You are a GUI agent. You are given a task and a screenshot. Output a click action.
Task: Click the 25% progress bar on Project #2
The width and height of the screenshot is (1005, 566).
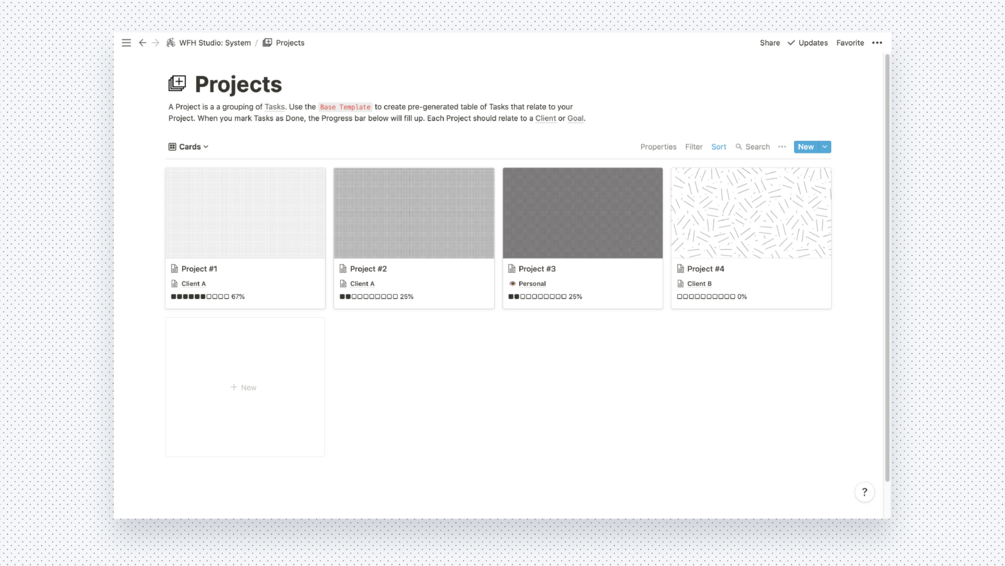pyautogui.click(x=376, y=297)
